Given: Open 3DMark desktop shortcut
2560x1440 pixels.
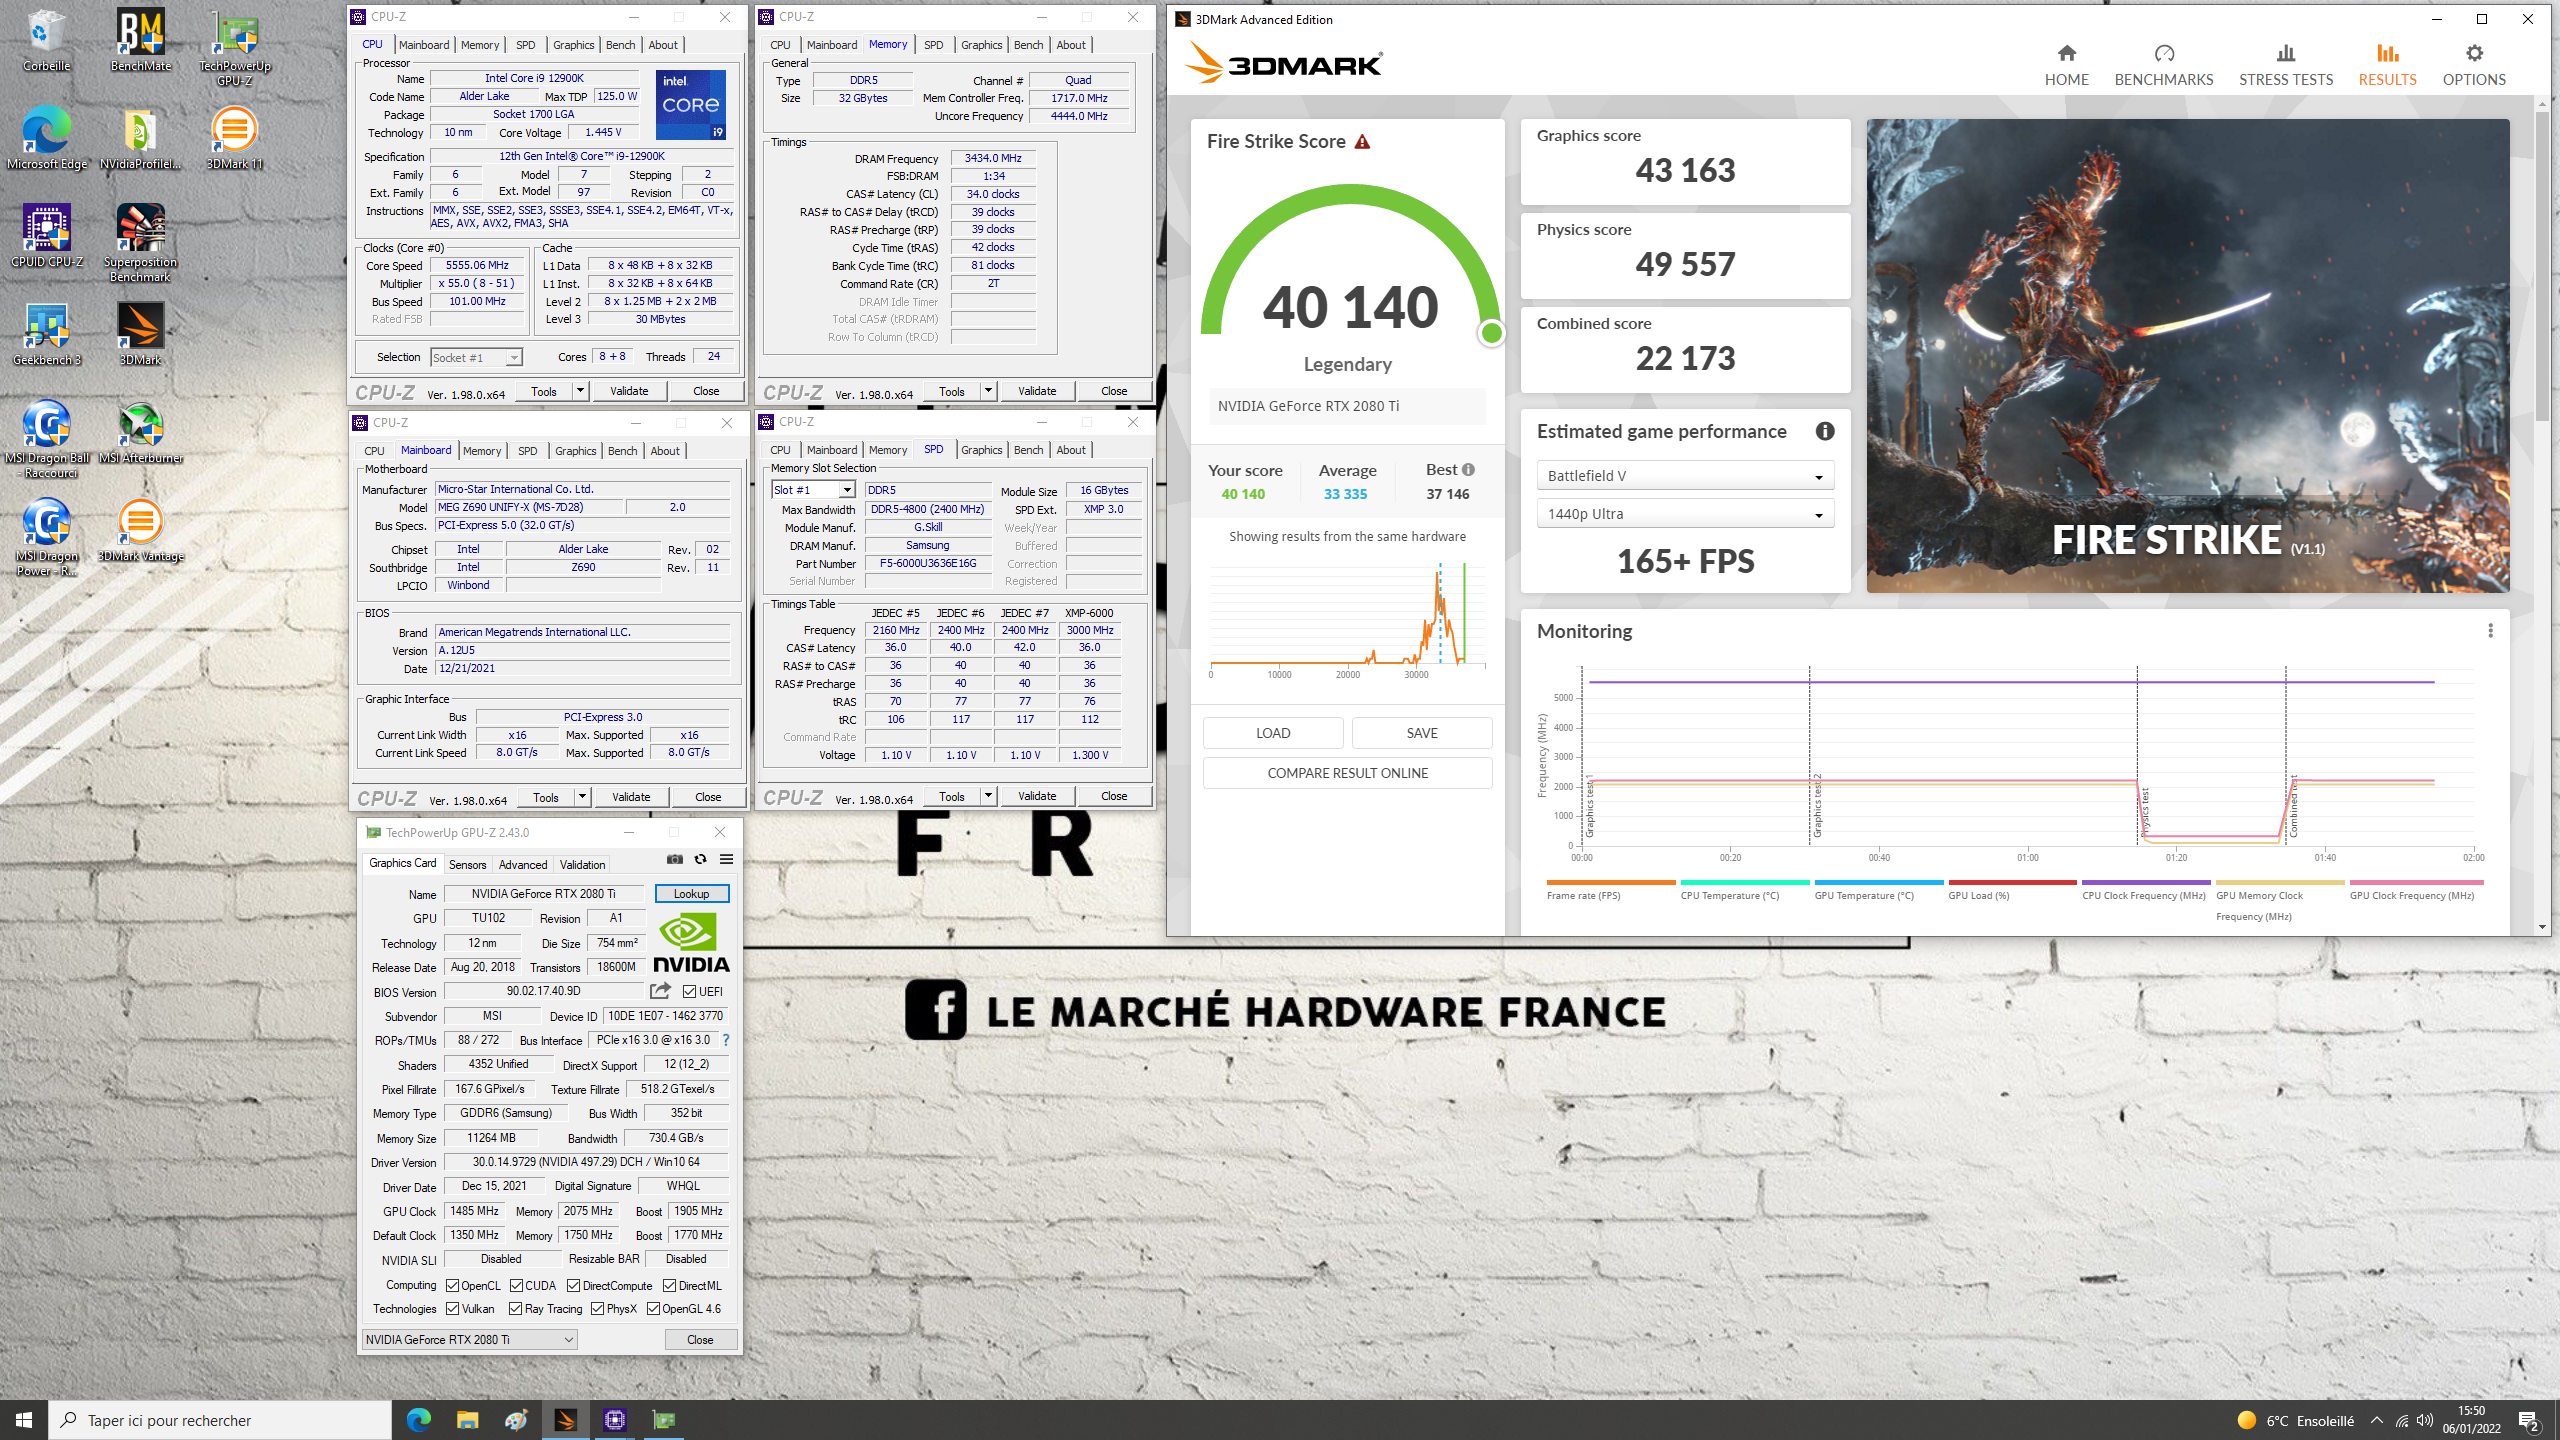Looking at the screenshot, I should coord(140,334).
